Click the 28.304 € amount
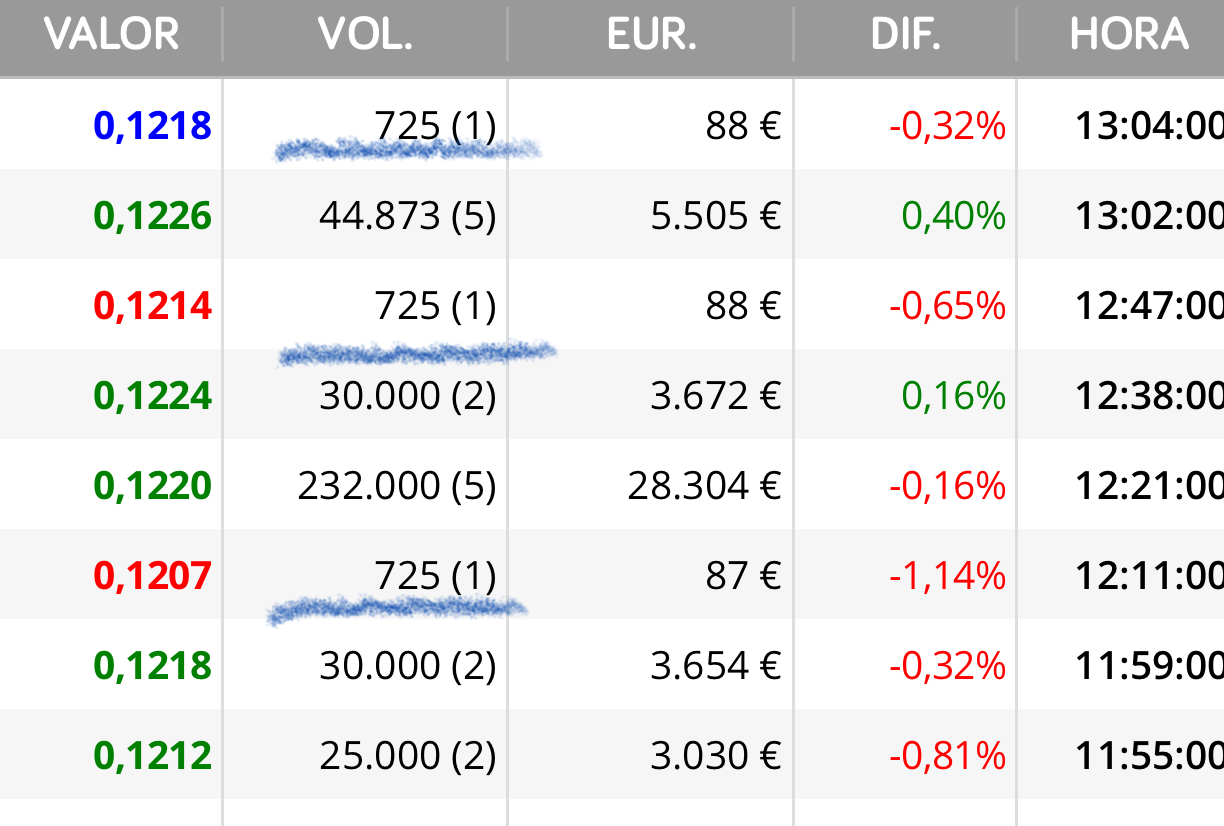 pyautogui.click(x=704, y=486)
